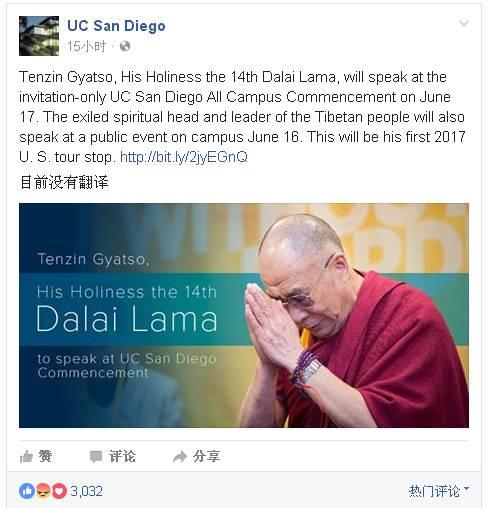
Task: Open the 15小时 timestamp link
Action: click(x=86, y=46)
